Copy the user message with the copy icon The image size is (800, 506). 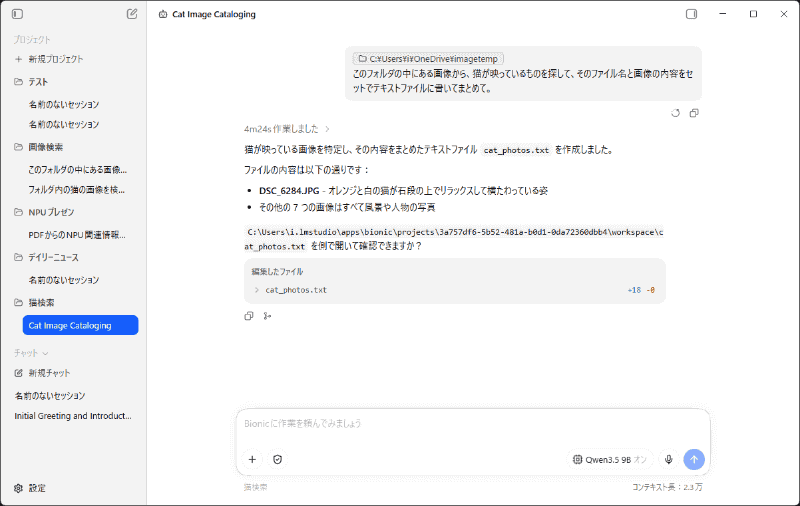(x=694, y=113)
